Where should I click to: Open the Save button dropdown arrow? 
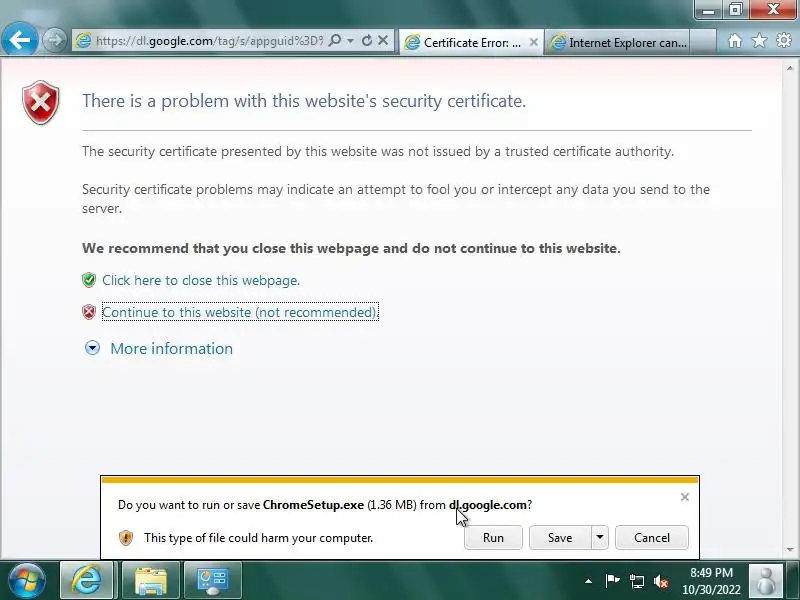tap(600, 538)
